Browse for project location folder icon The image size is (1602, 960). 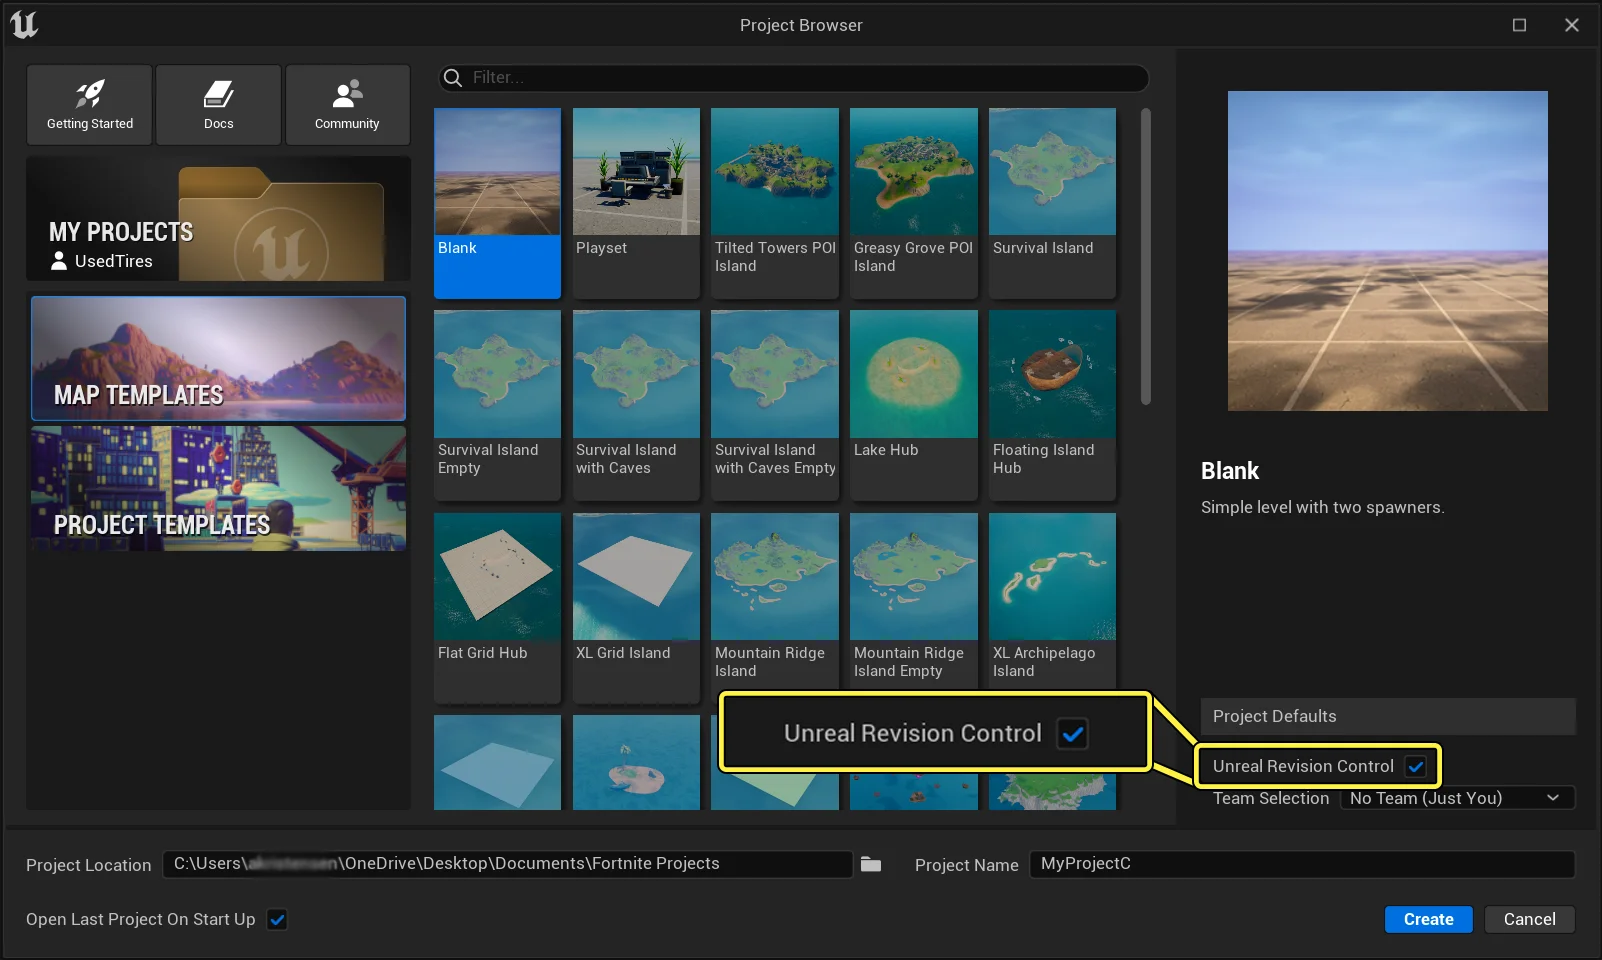click(871, 864)
